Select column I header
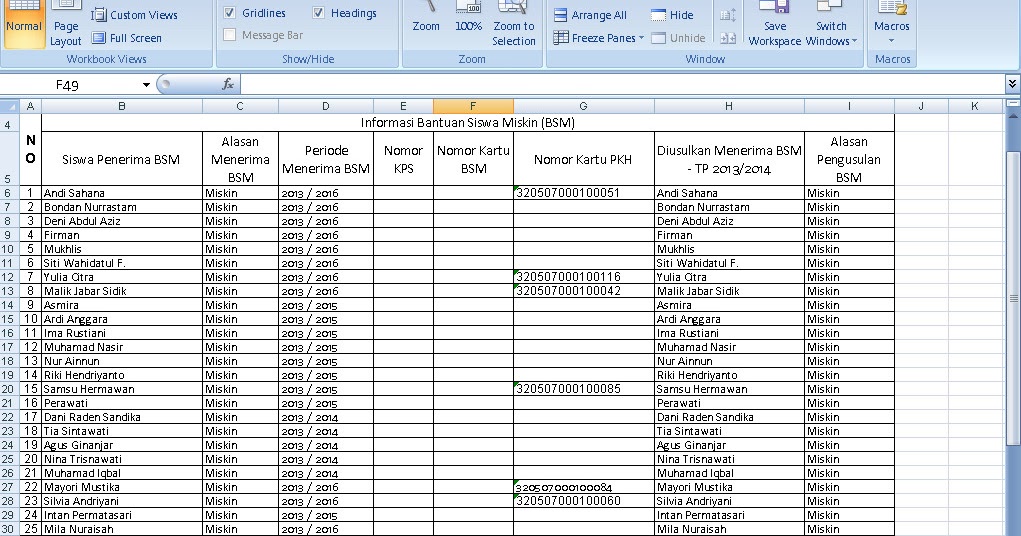This screenshot has width=1021, height=536. [x=849, y=106]
